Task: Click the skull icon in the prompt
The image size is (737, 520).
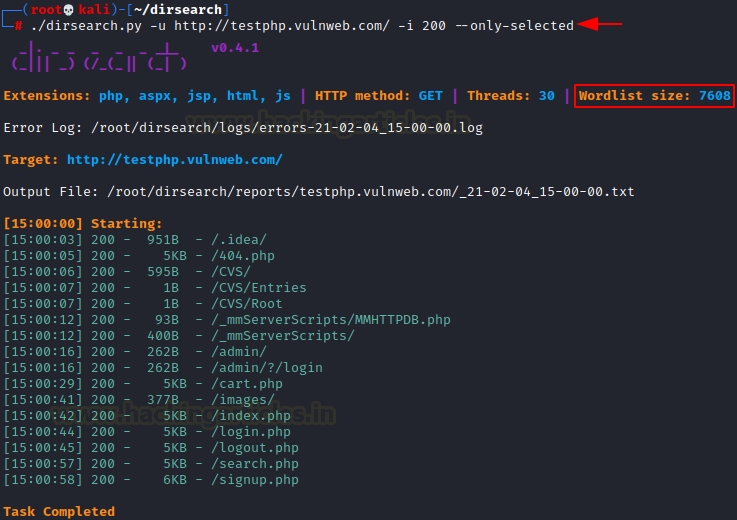Action: point(69,10)
